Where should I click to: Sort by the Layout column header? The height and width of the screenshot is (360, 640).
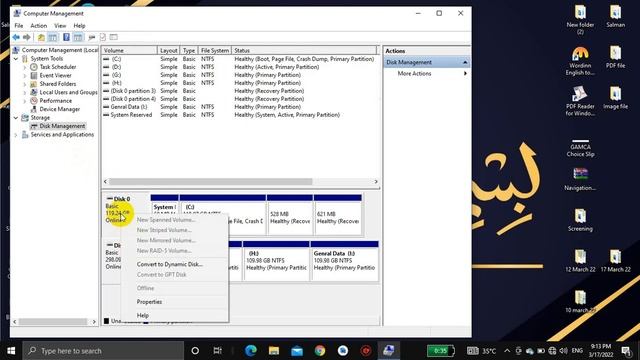coord(169,51)
